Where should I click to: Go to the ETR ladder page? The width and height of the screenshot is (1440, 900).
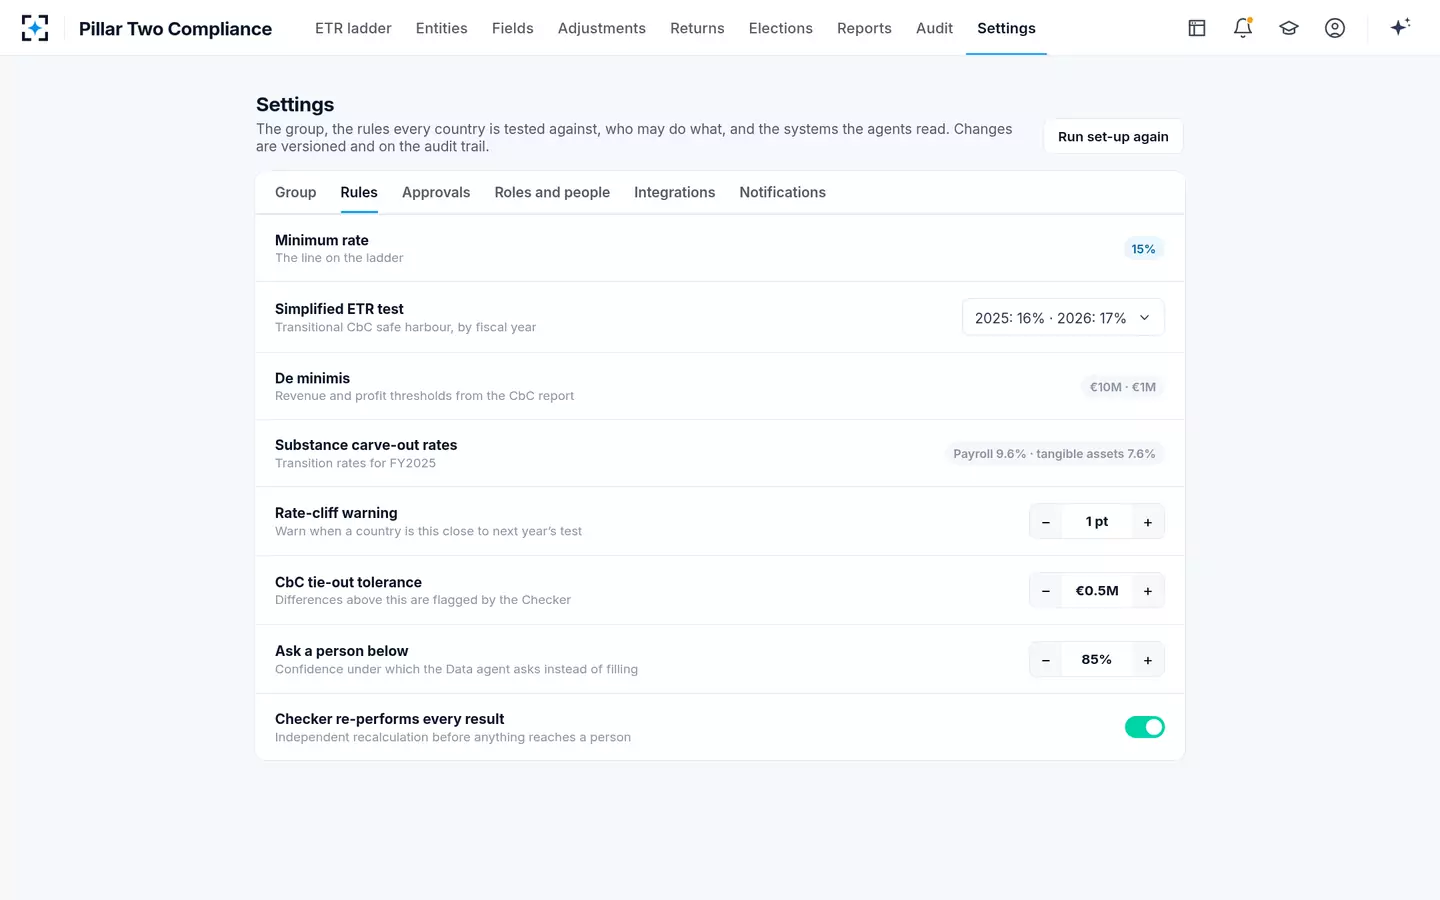(353, 28)
